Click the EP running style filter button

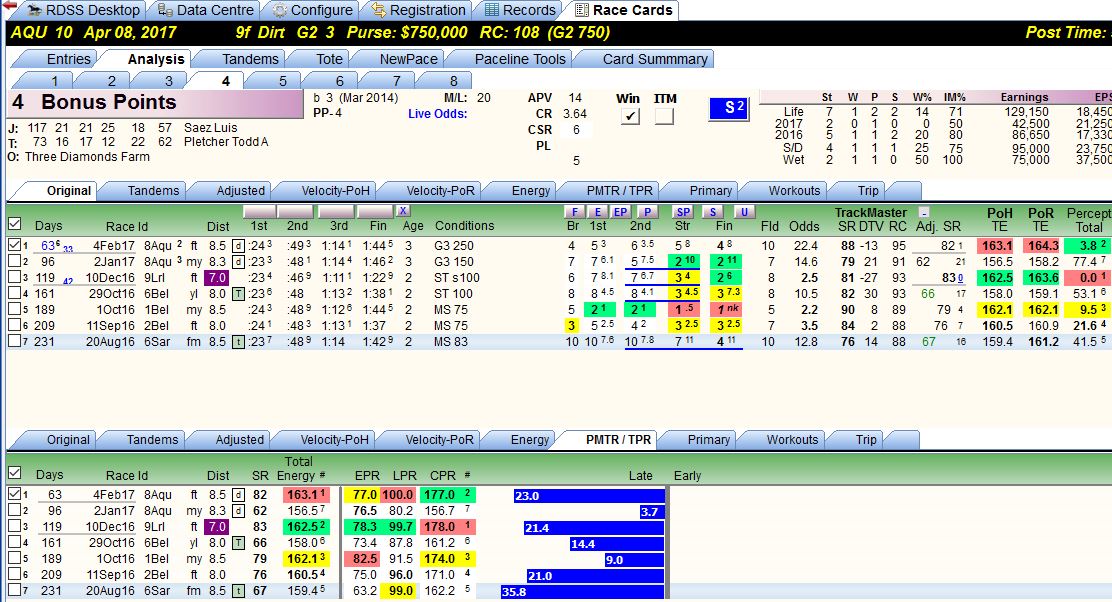621,211
